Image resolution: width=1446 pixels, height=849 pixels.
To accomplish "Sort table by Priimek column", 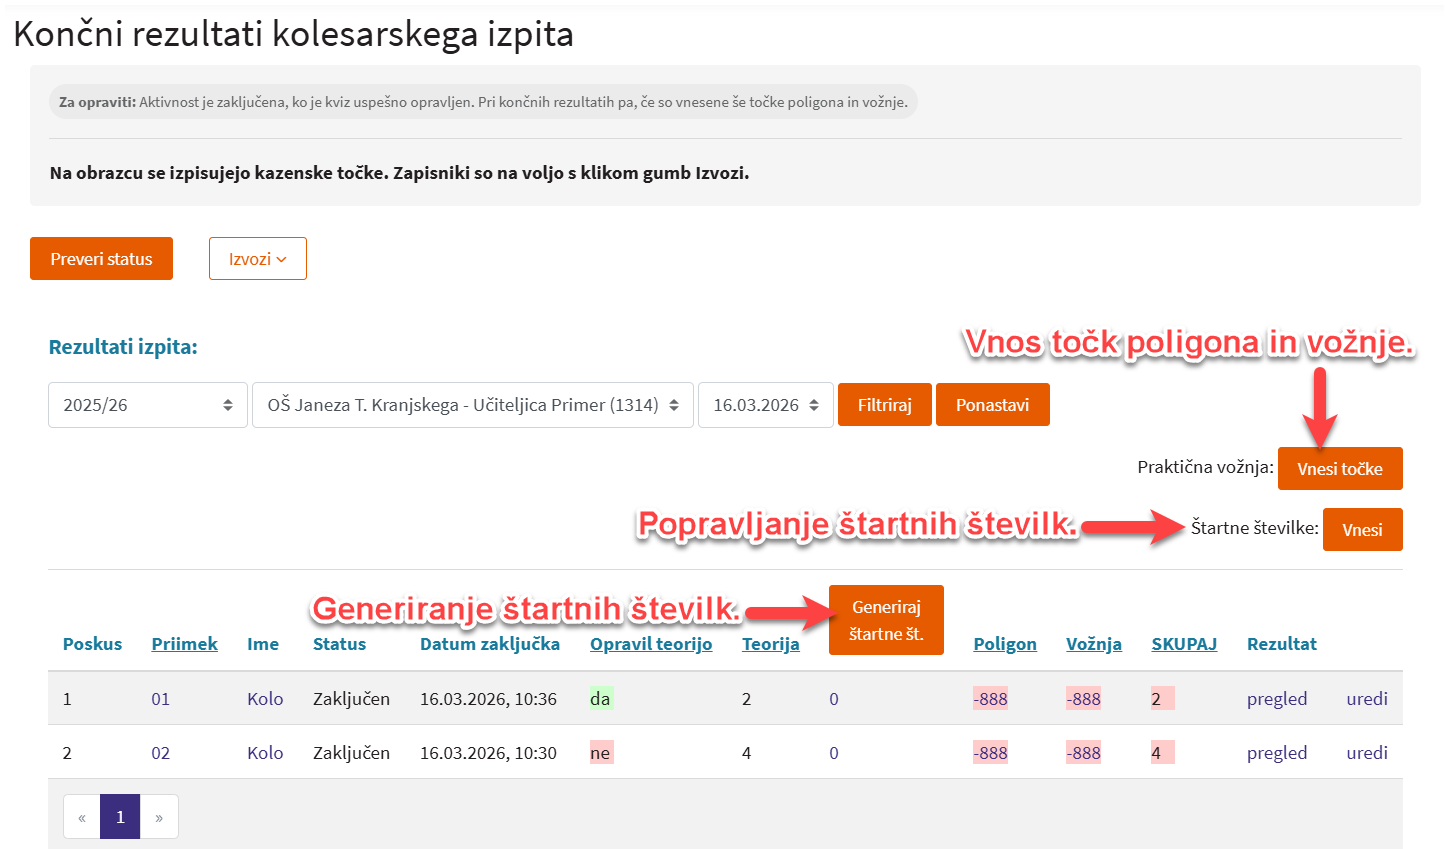I will 184,644.
